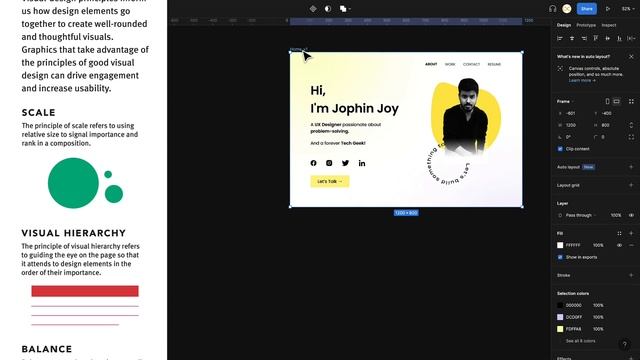The width and height of the screenshot is (640, 360).
Task: Open the distribute spacing dropdown icon
Action: [x=631, y=38]
